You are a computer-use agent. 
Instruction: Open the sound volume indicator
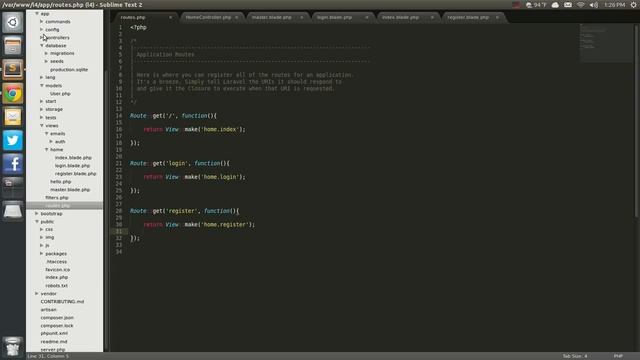tap(594, 5)
